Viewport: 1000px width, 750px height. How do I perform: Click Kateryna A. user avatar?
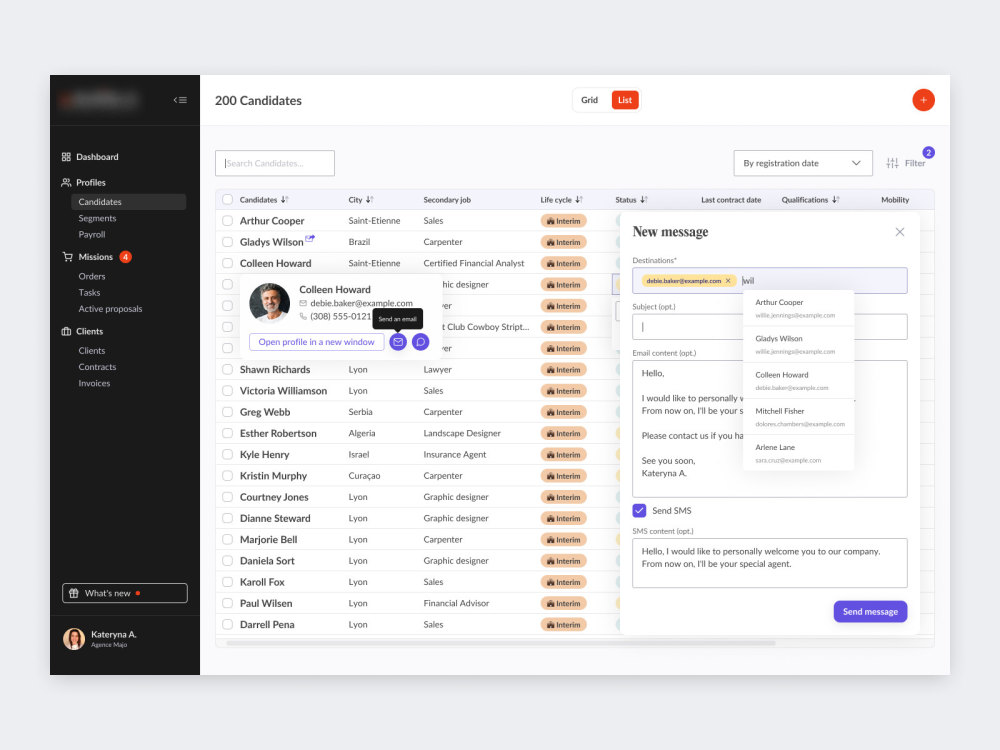pyautogui.click(x=74, y=638)
